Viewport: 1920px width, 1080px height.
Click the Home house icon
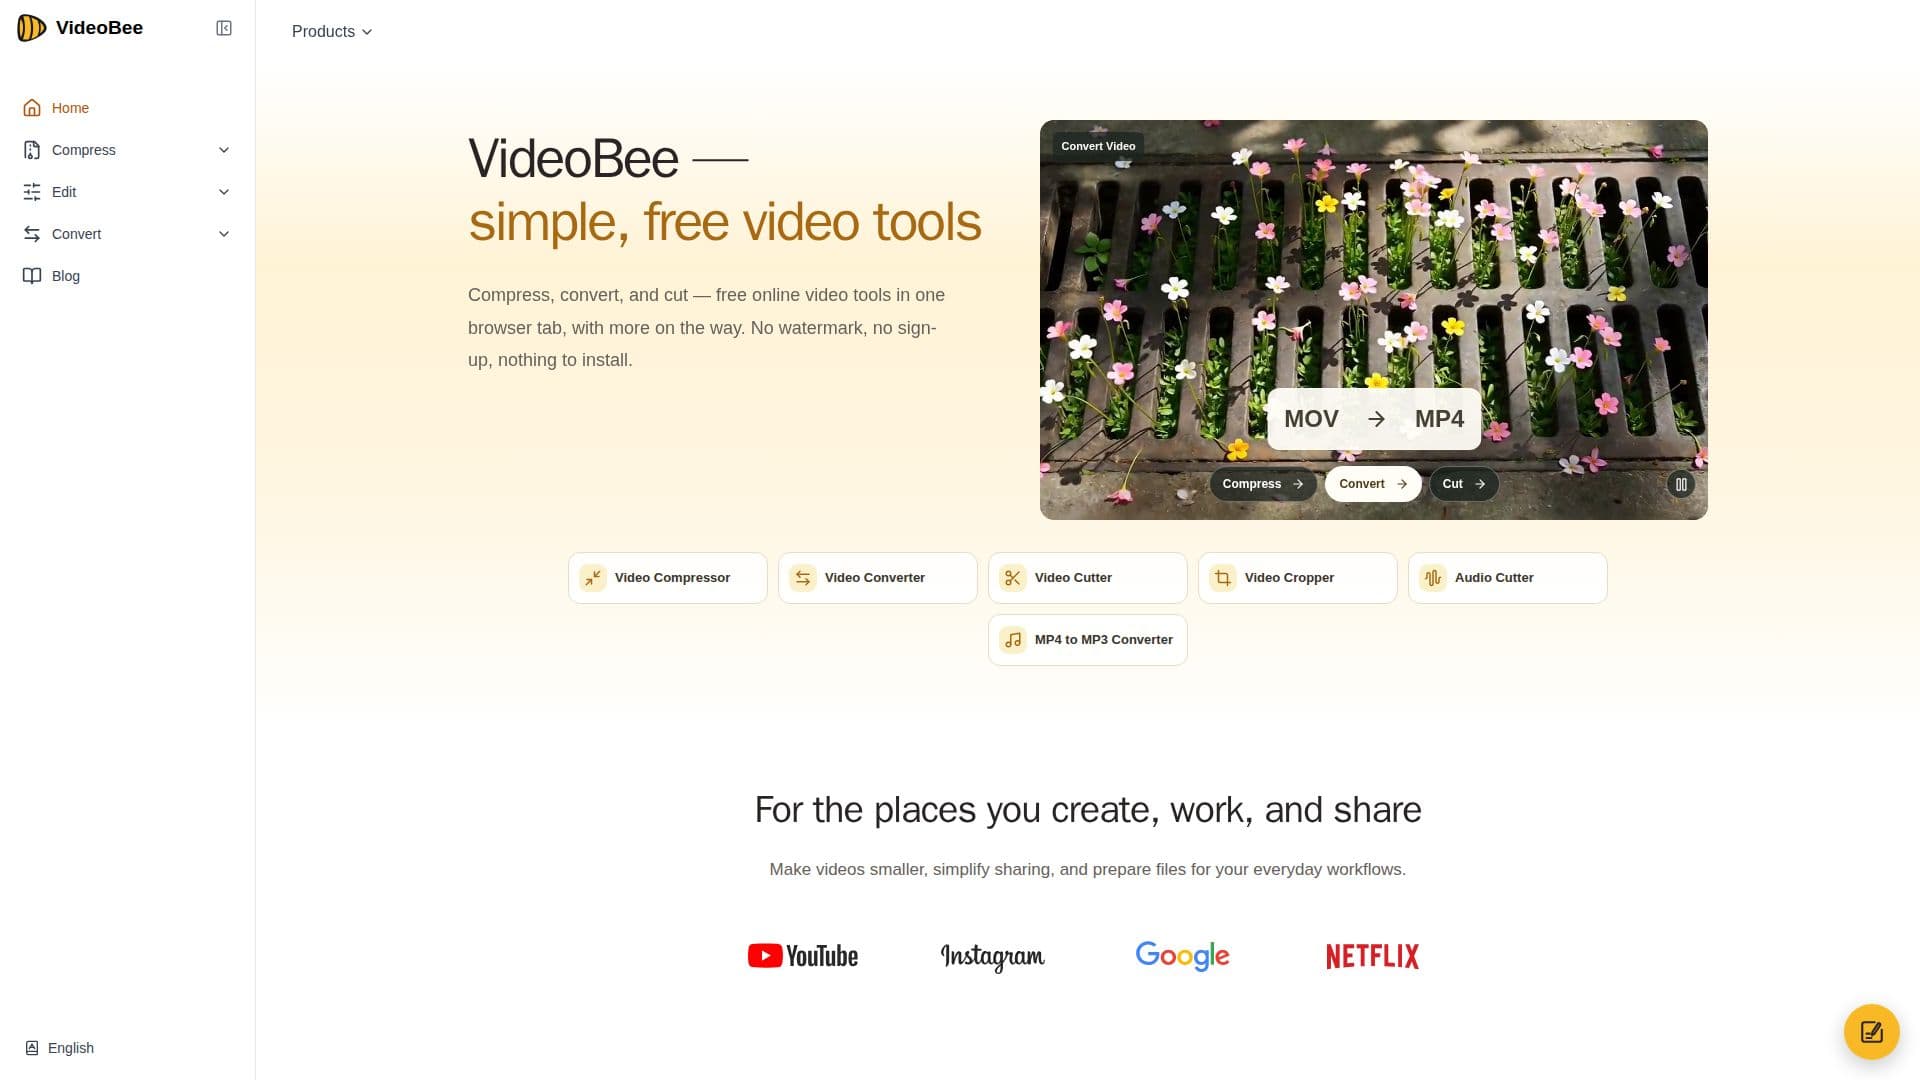[32, 108]
